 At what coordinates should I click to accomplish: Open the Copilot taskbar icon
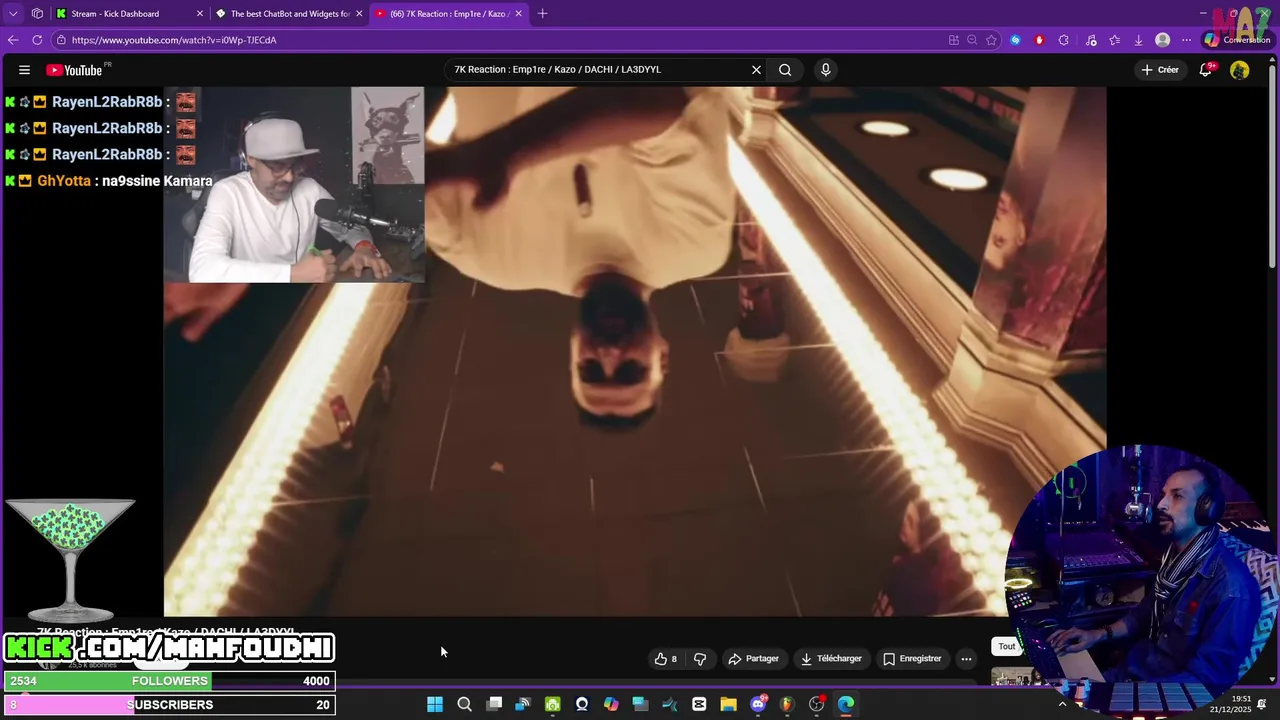(x=611, y=704)
